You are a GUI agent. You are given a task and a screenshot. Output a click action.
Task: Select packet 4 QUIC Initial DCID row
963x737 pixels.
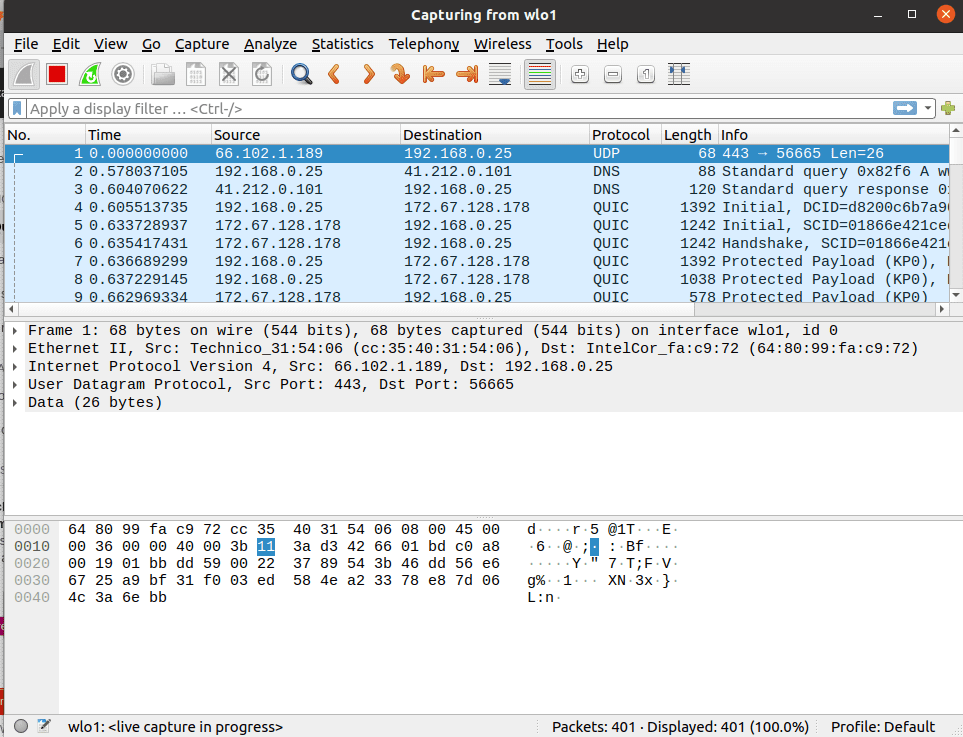tap(477, 207)
